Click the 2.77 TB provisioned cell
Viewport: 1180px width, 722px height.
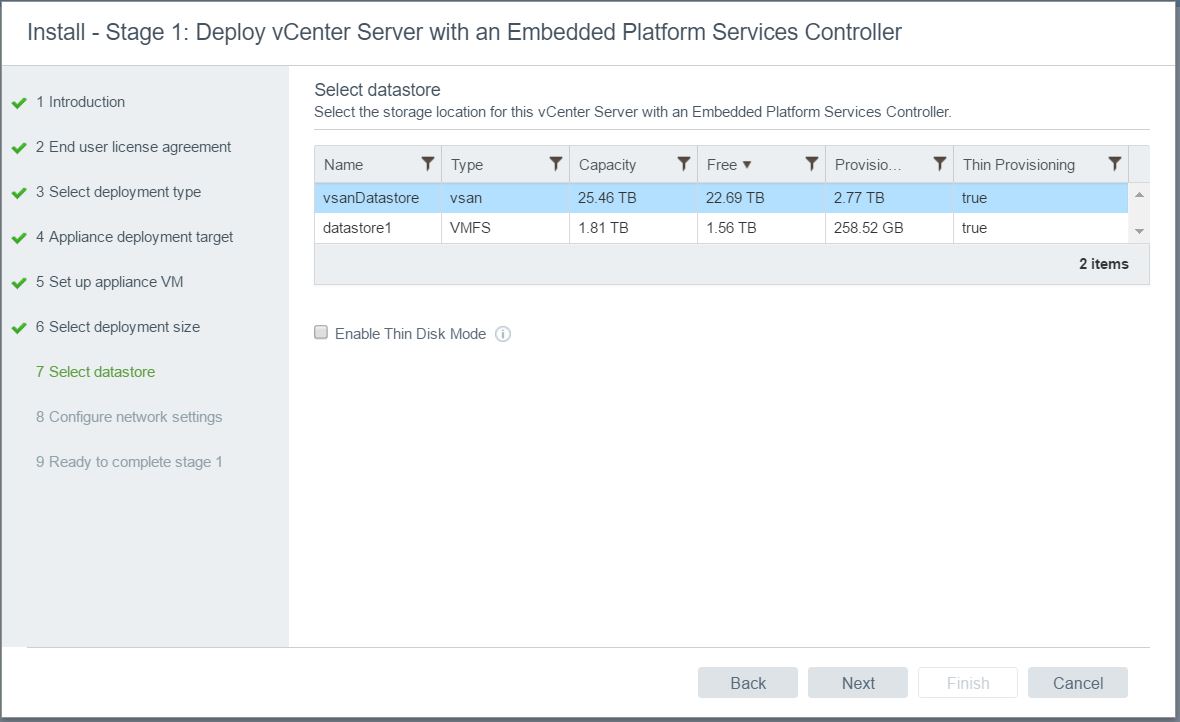point(889,198)
